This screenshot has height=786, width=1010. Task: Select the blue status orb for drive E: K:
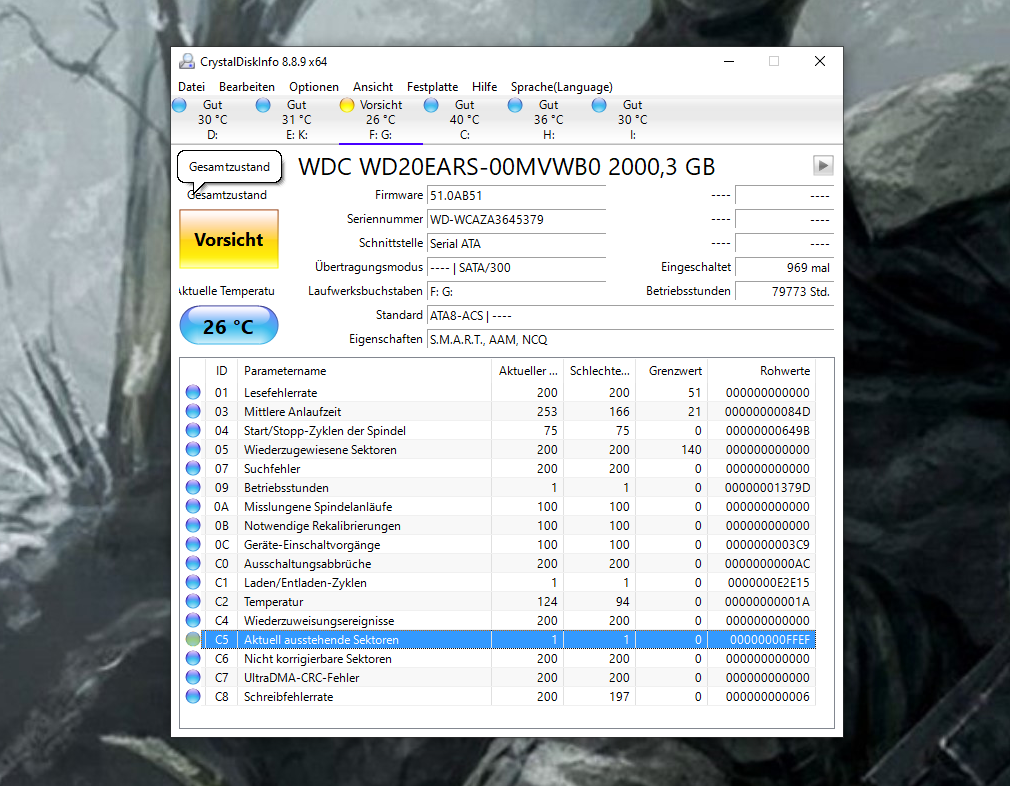coord(263,105)
